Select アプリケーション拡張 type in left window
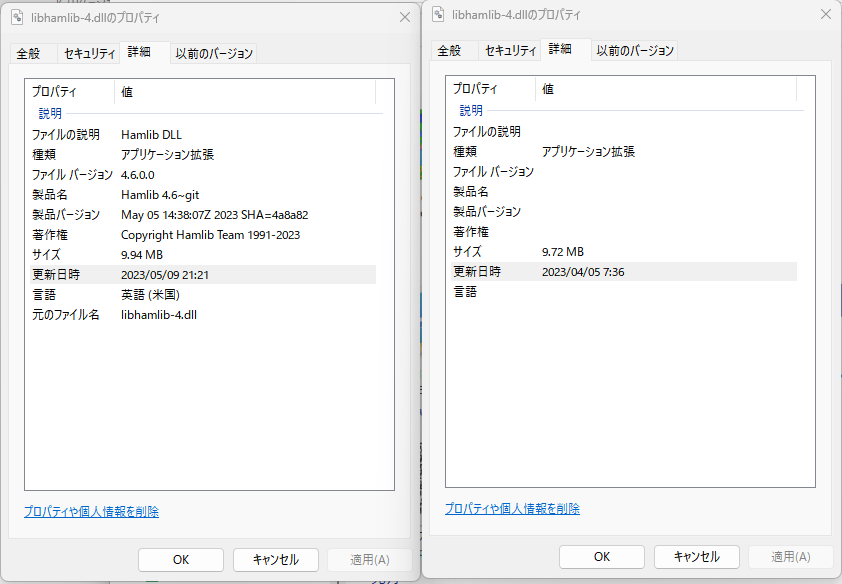The width and height of the screenshot is (842, 584). pyautogui.click(x=168, y=155)
